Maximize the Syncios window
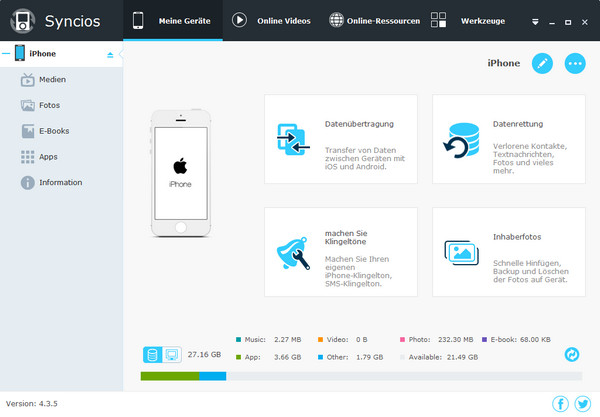 568,23
